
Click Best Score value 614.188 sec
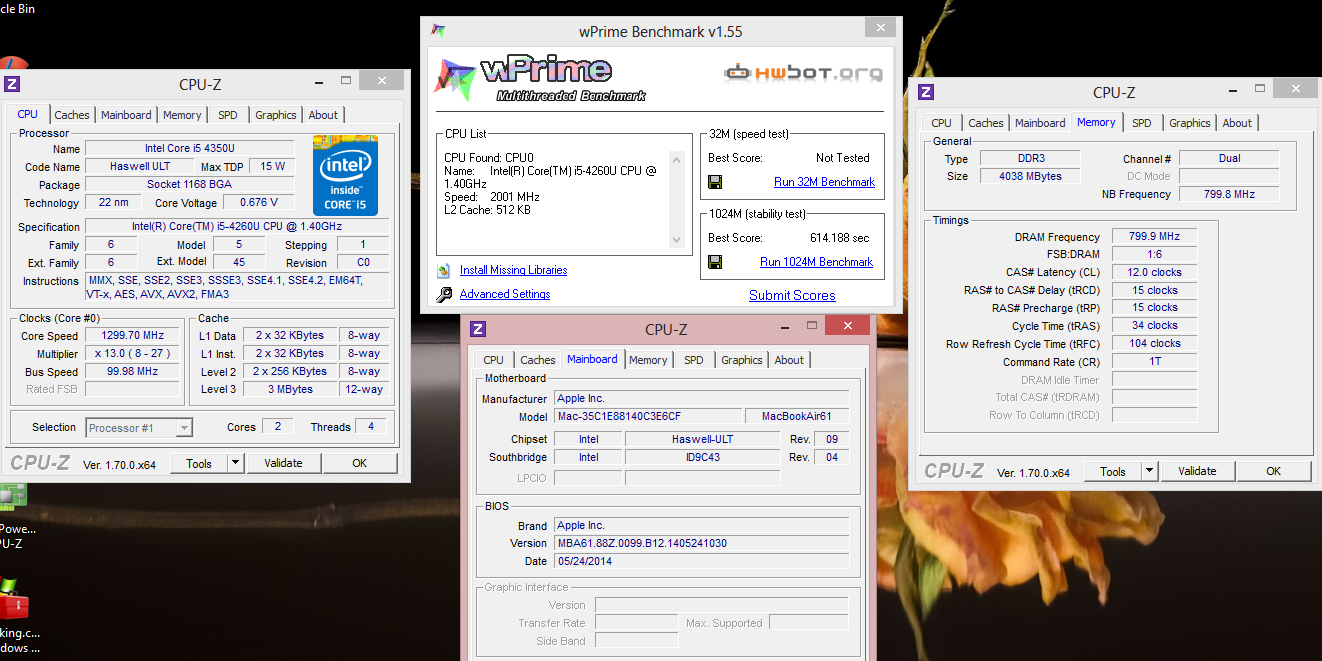tap(840, 238)
